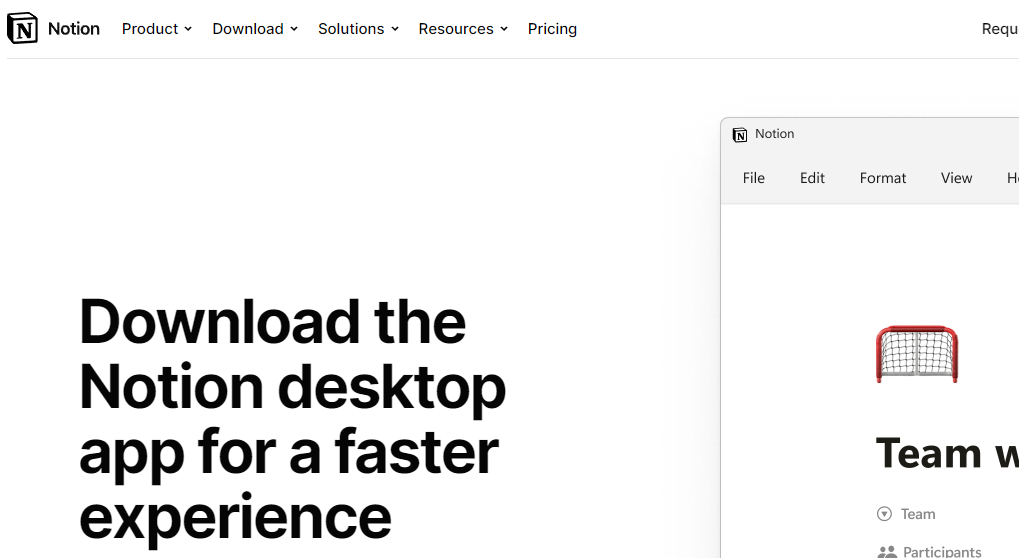Select the Format menu item

tap(883, 178)
